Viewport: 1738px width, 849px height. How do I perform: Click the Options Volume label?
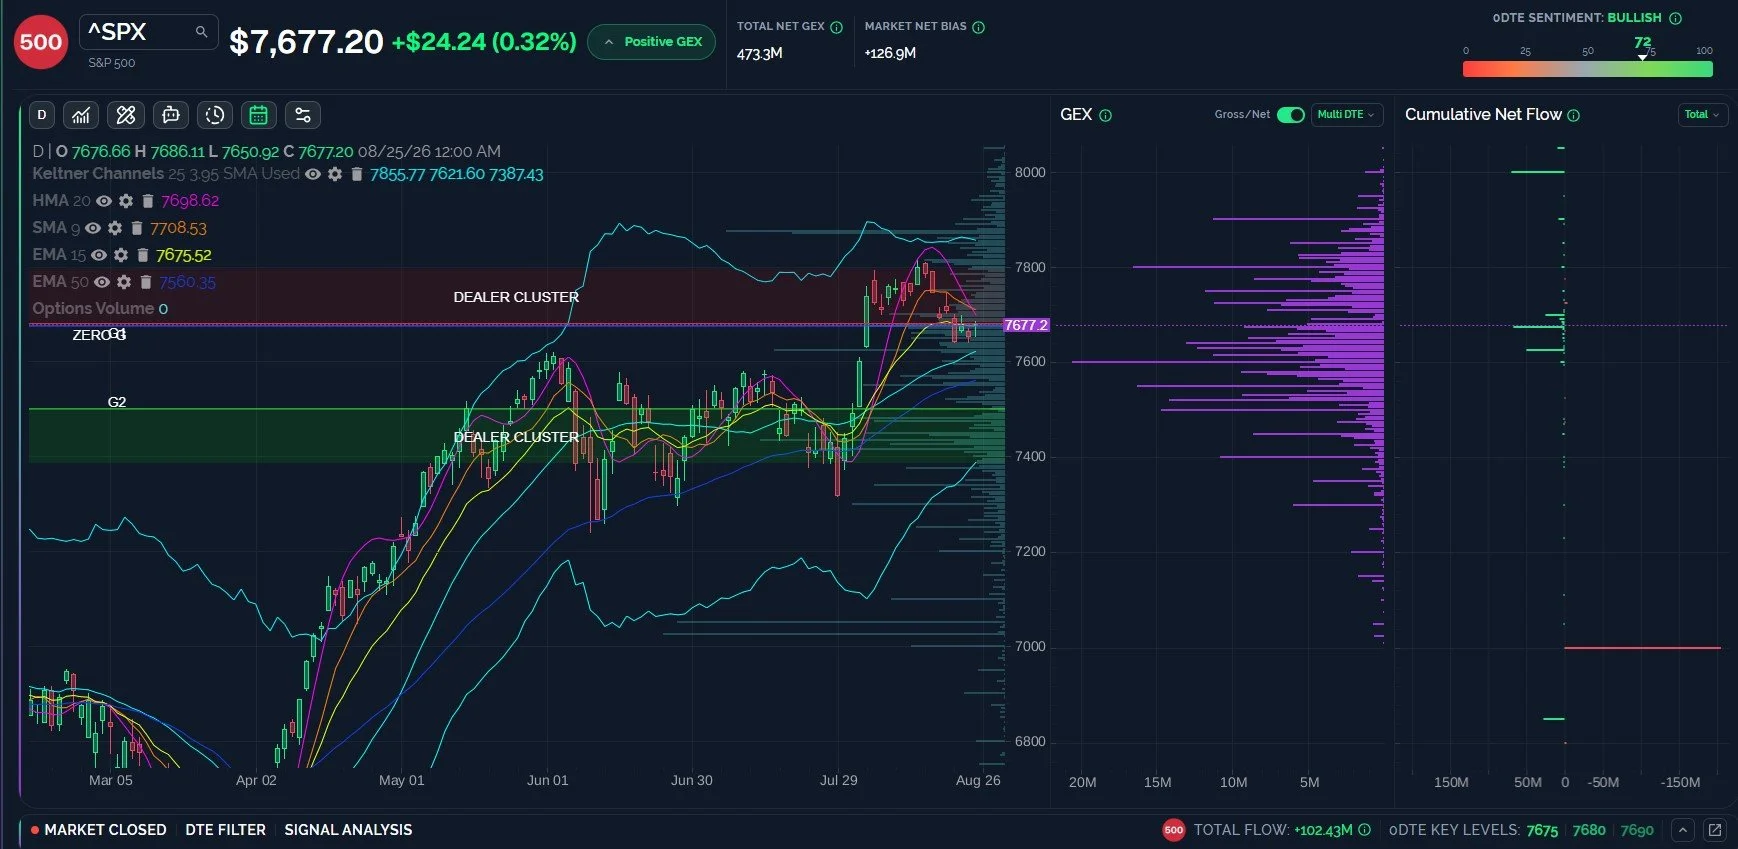coord(93,309)
